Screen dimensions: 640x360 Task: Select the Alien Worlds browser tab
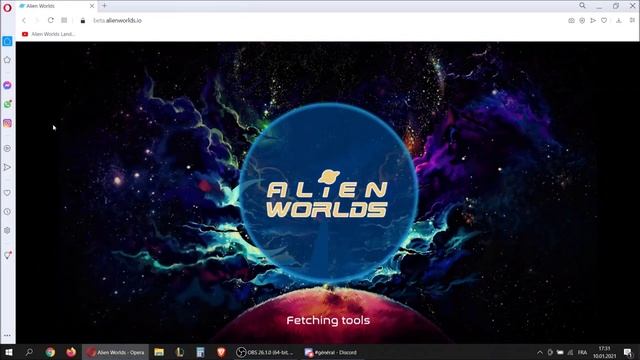[56, 6]
